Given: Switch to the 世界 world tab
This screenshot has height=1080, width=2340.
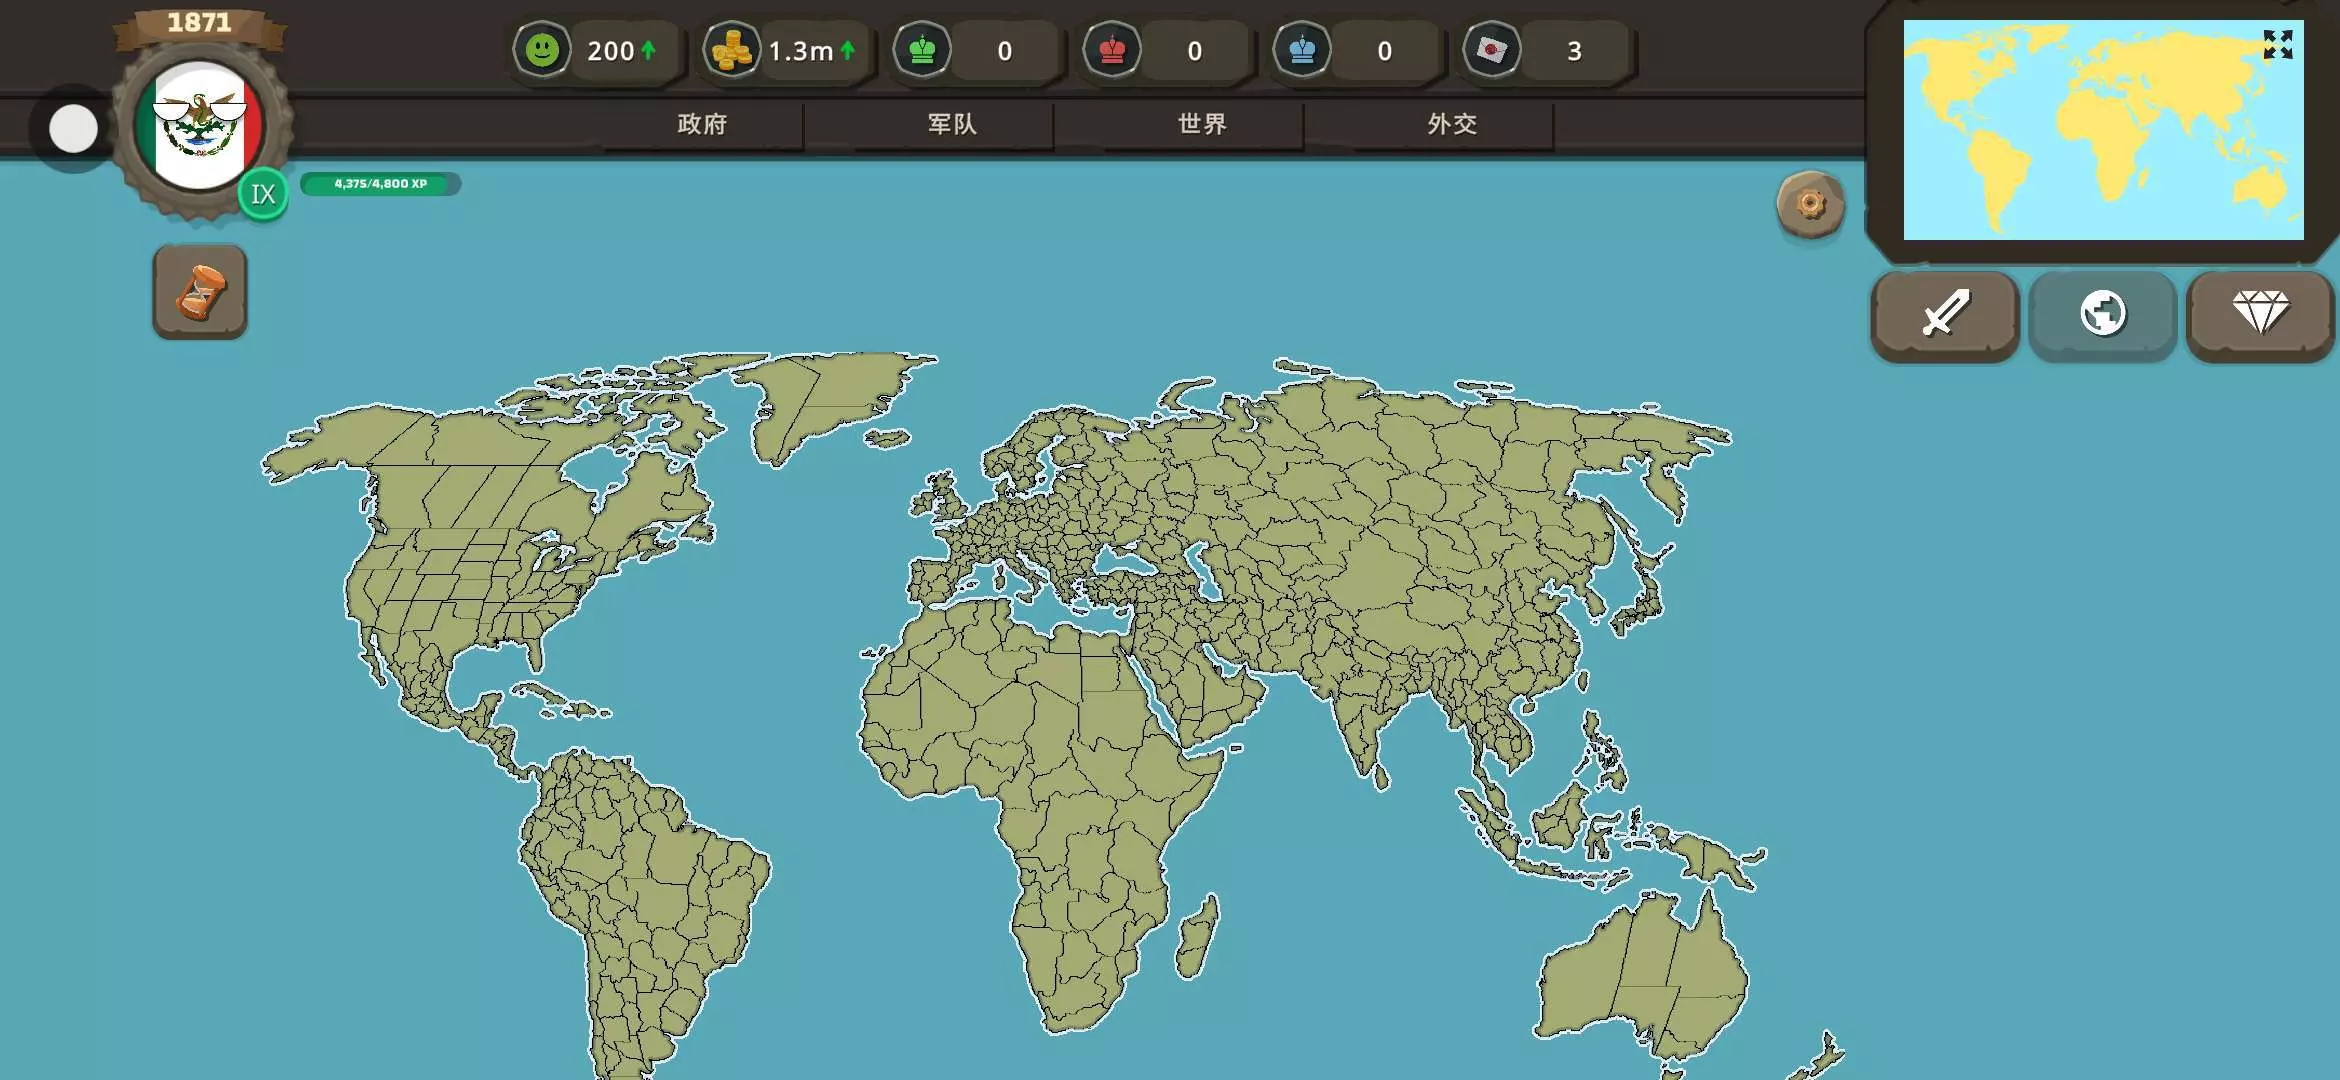Looking at the screenshot, I should 1202,124.
